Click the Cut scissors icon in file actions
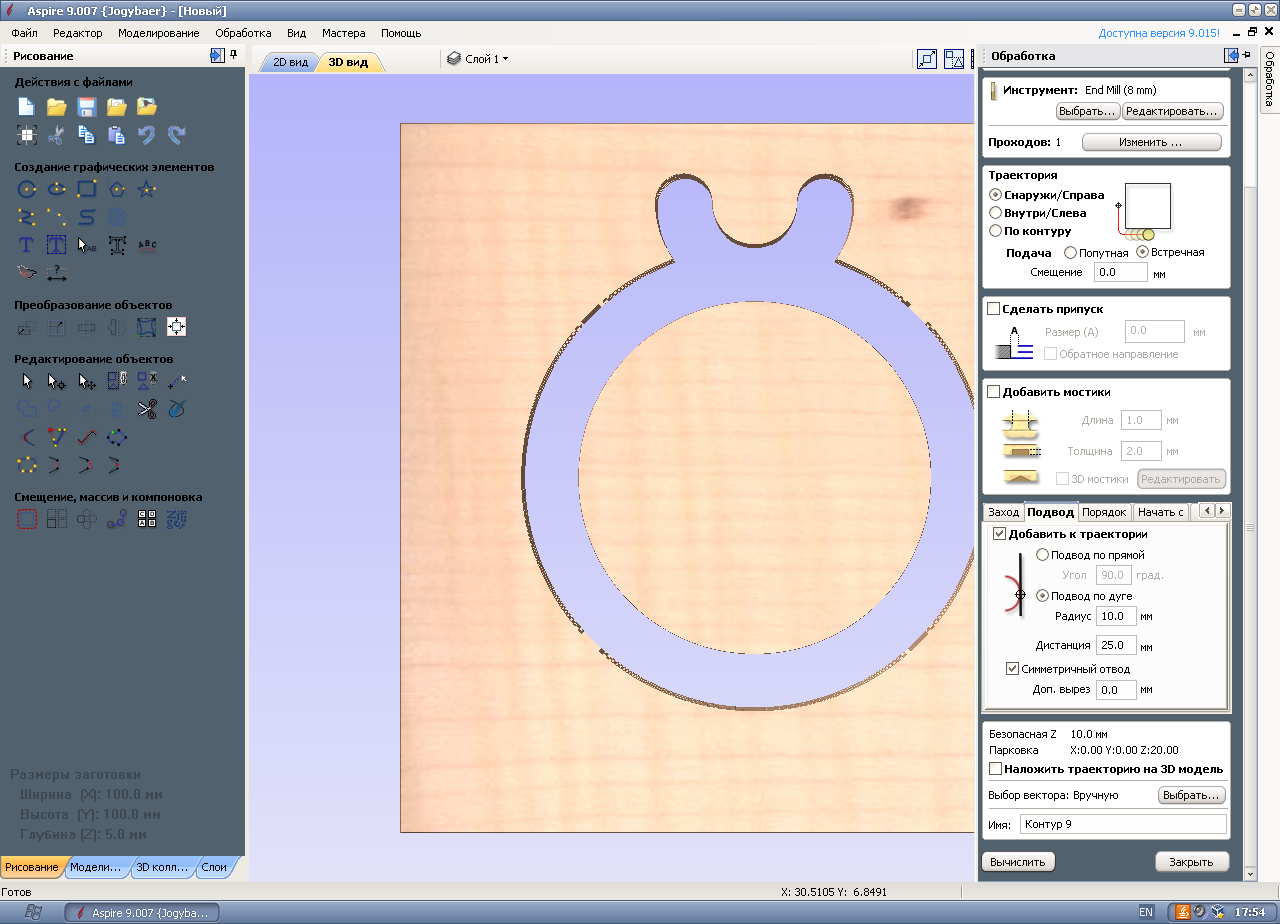 [x=57, y=134]
